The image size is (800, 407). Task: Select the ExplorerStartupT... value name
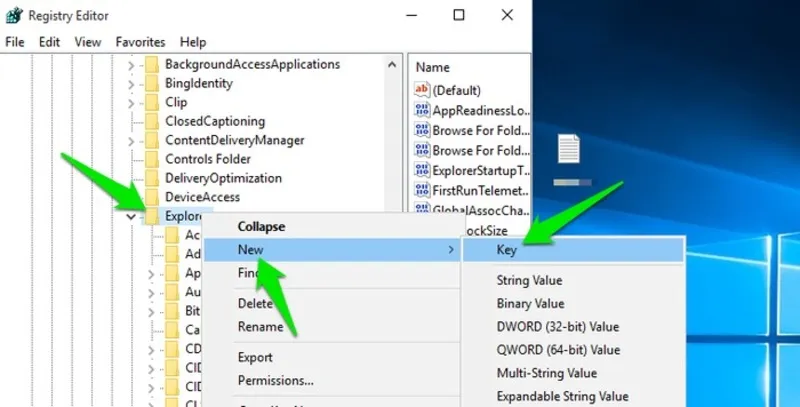pos(481,170)
